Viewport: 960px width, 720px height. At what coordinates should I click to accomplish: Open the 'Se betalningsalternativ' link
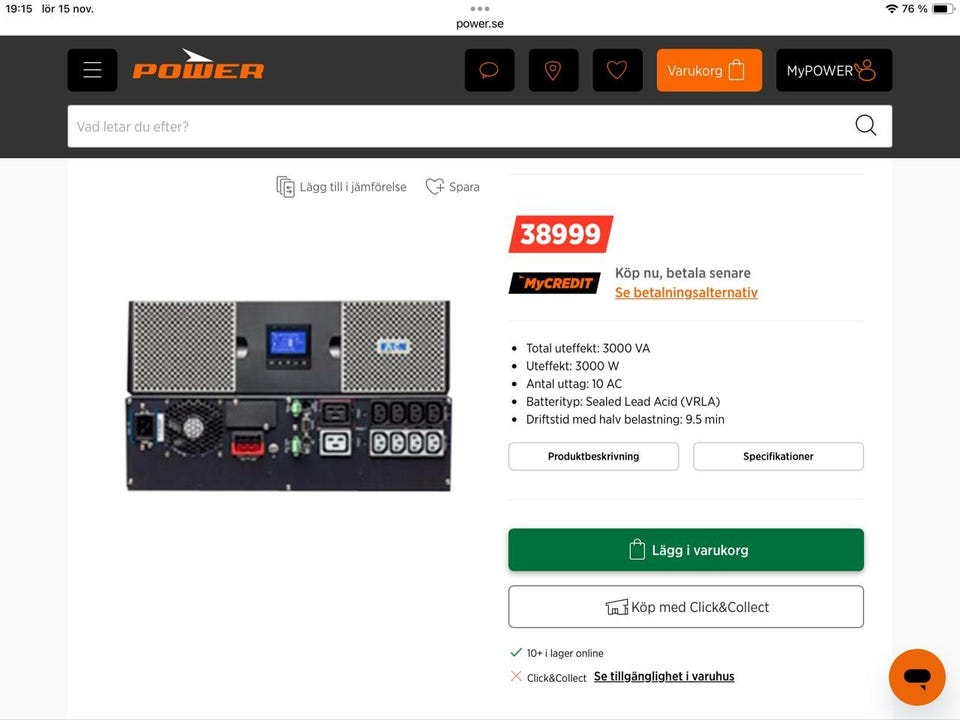(x=686, y=293)
